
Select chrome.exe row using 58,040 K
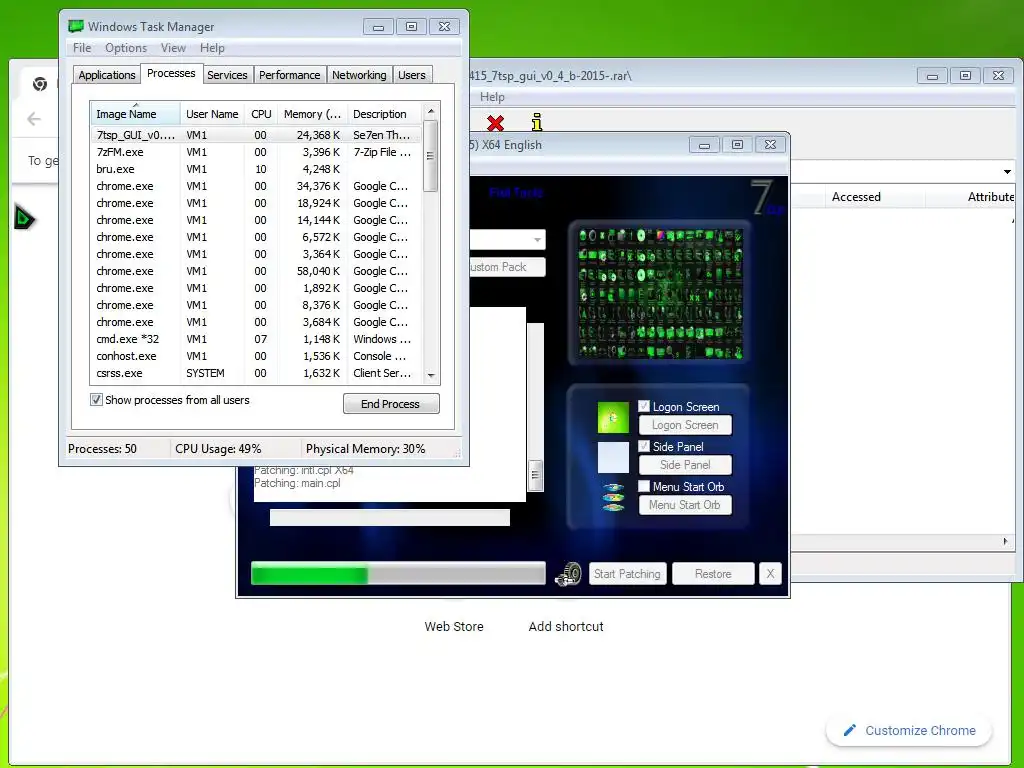coord(256,271)
